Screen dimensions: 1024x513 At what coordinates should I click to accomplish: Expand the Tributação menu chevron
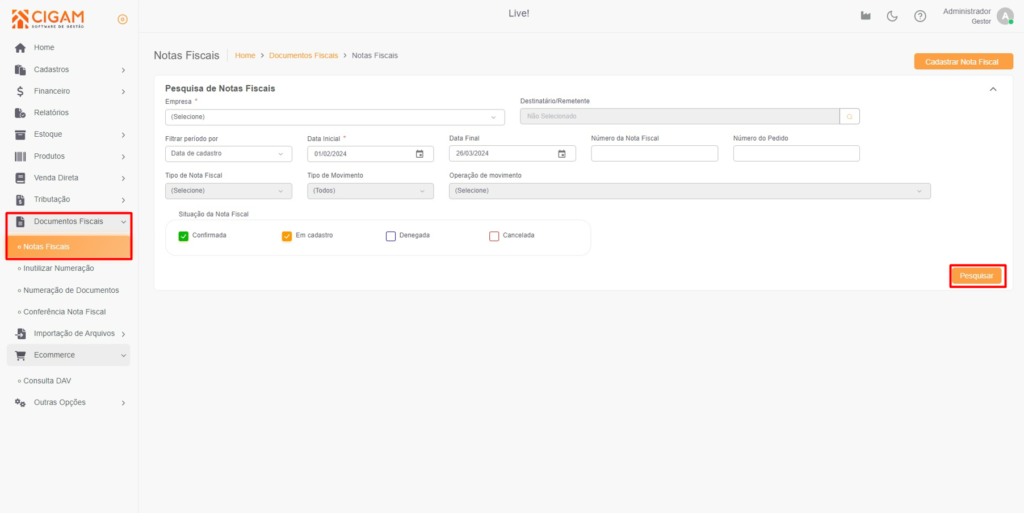pos(123,200)
